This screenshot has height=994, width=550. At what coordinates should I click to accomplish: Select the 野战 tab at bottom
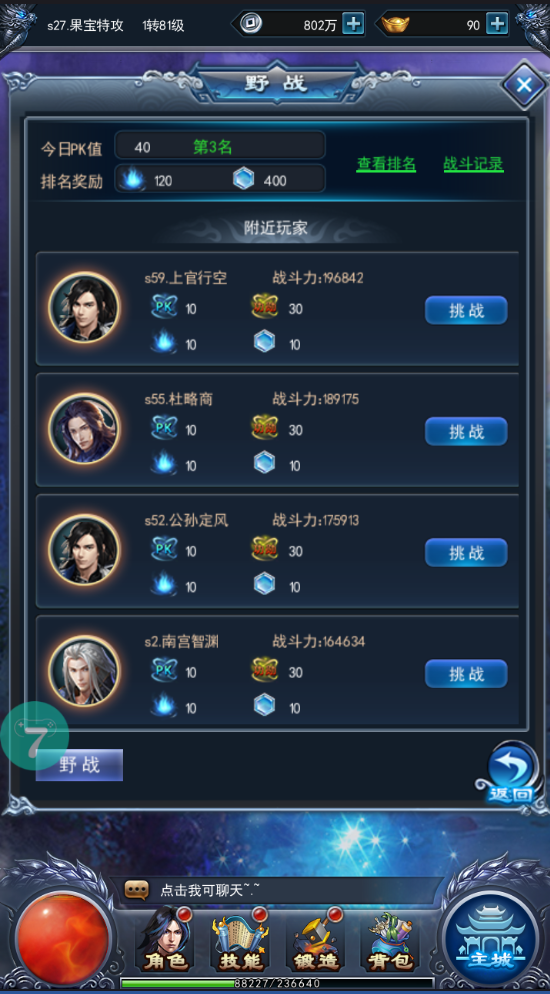(79, 765)
